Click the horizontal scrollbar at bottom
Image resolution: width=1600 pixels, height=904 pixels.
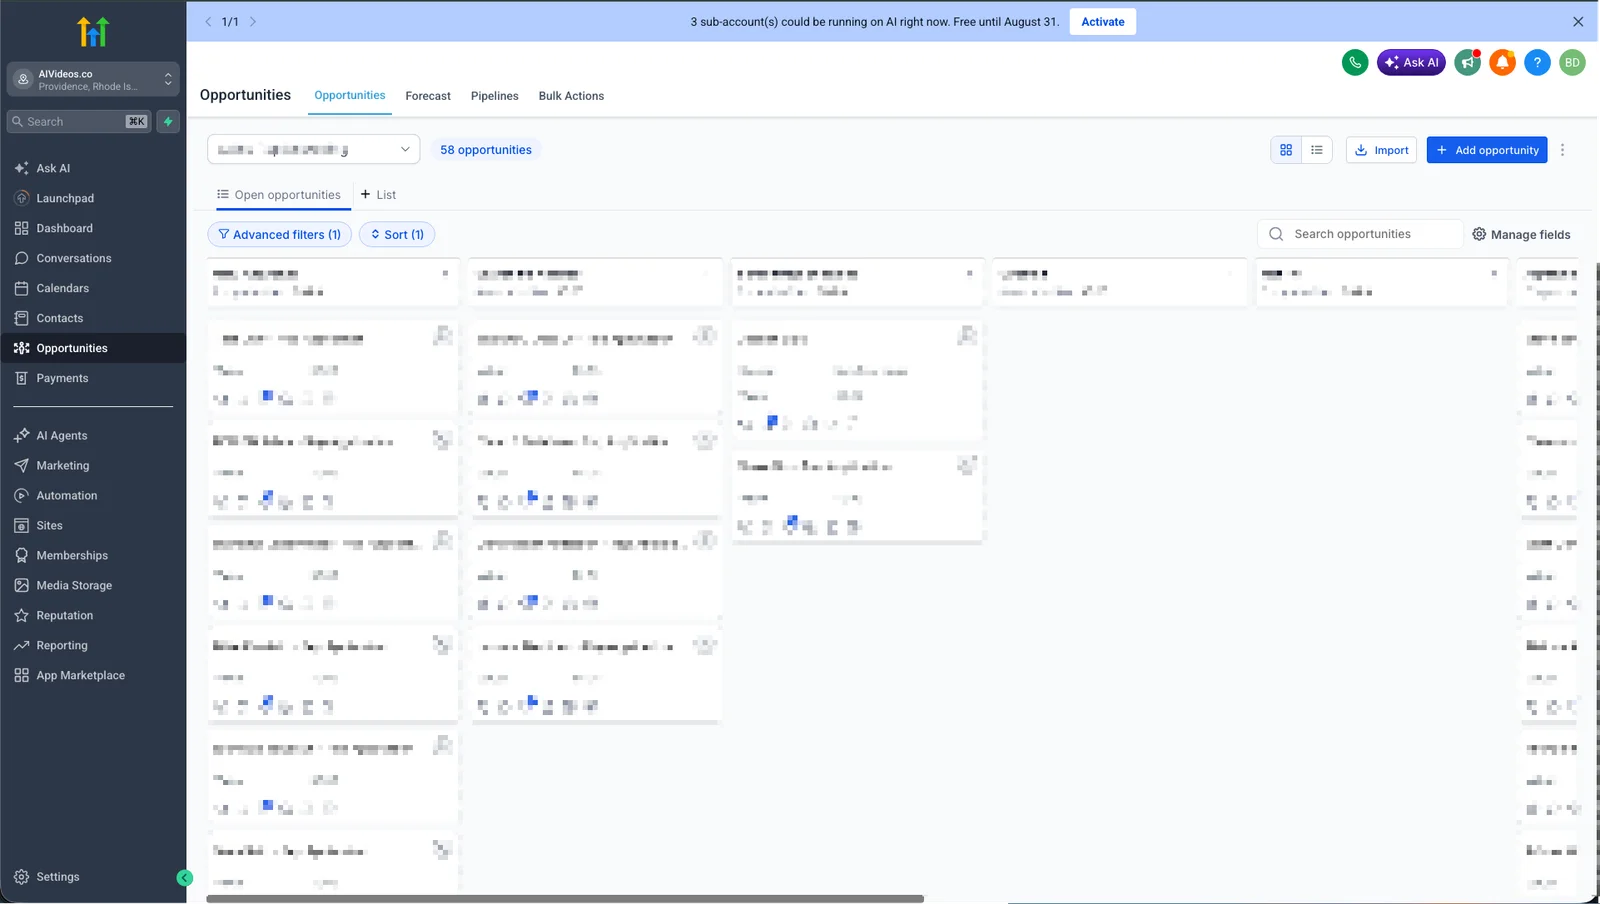pyautogui.click(x=565, y=899)
